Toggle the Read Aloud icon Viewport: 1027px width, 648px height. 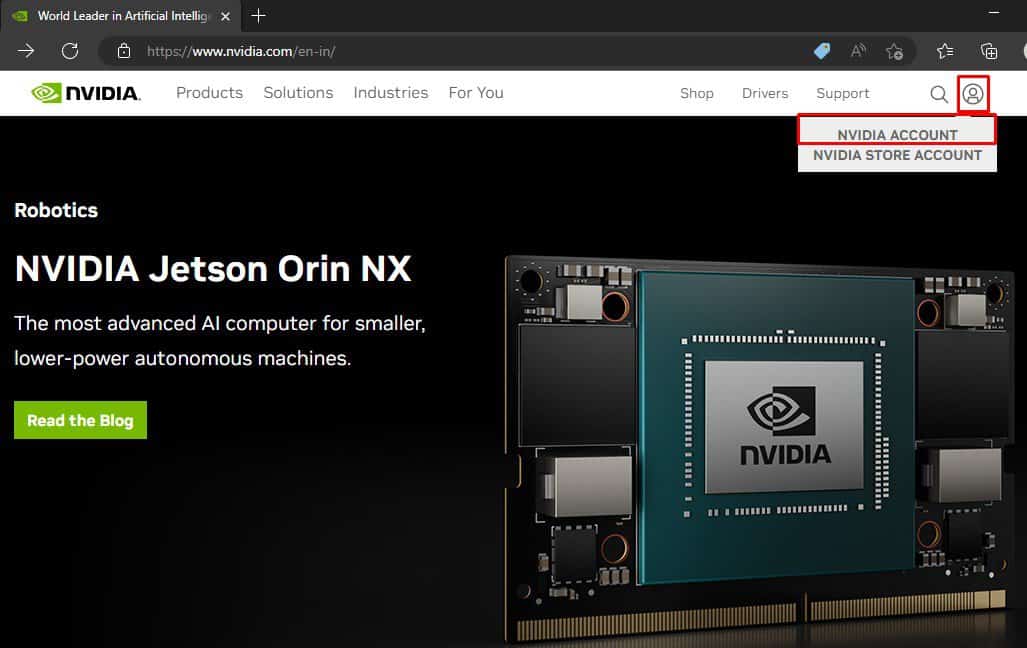tap(858, 51)
